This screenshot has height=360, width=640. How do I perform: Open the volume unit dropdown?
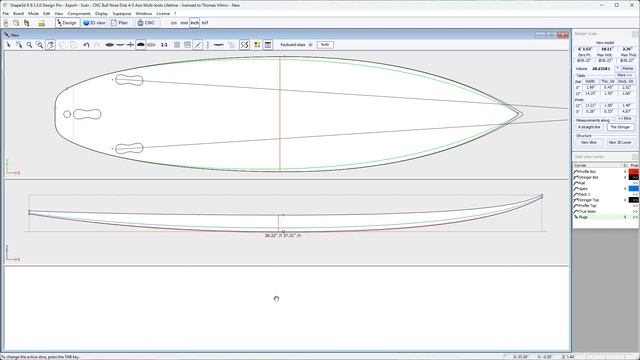pos(618,68)
